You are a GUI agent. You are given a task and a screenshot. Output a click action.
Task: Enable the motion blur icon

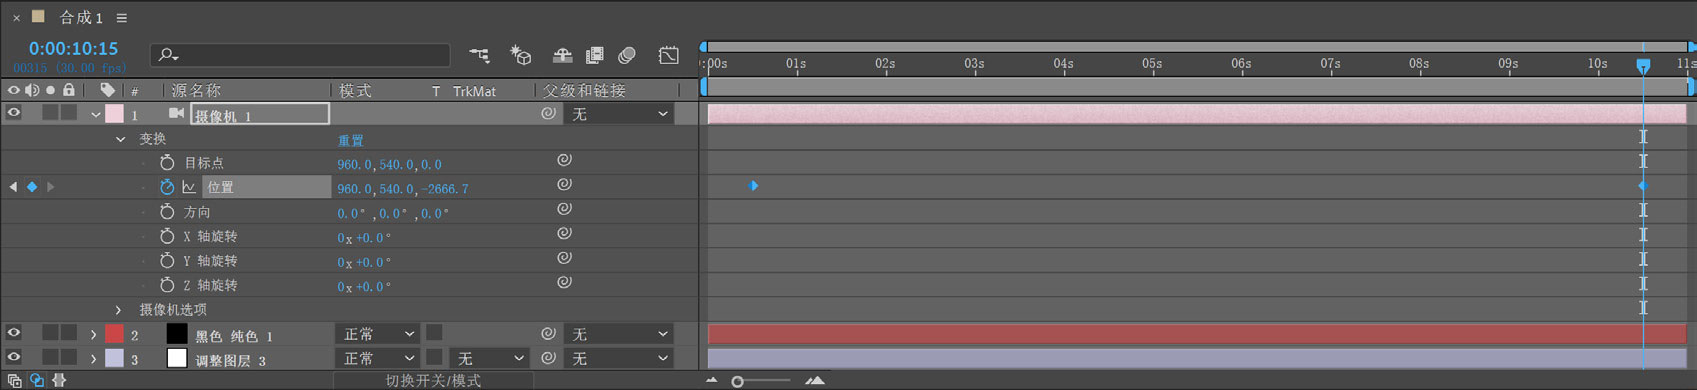coord(627,55)
